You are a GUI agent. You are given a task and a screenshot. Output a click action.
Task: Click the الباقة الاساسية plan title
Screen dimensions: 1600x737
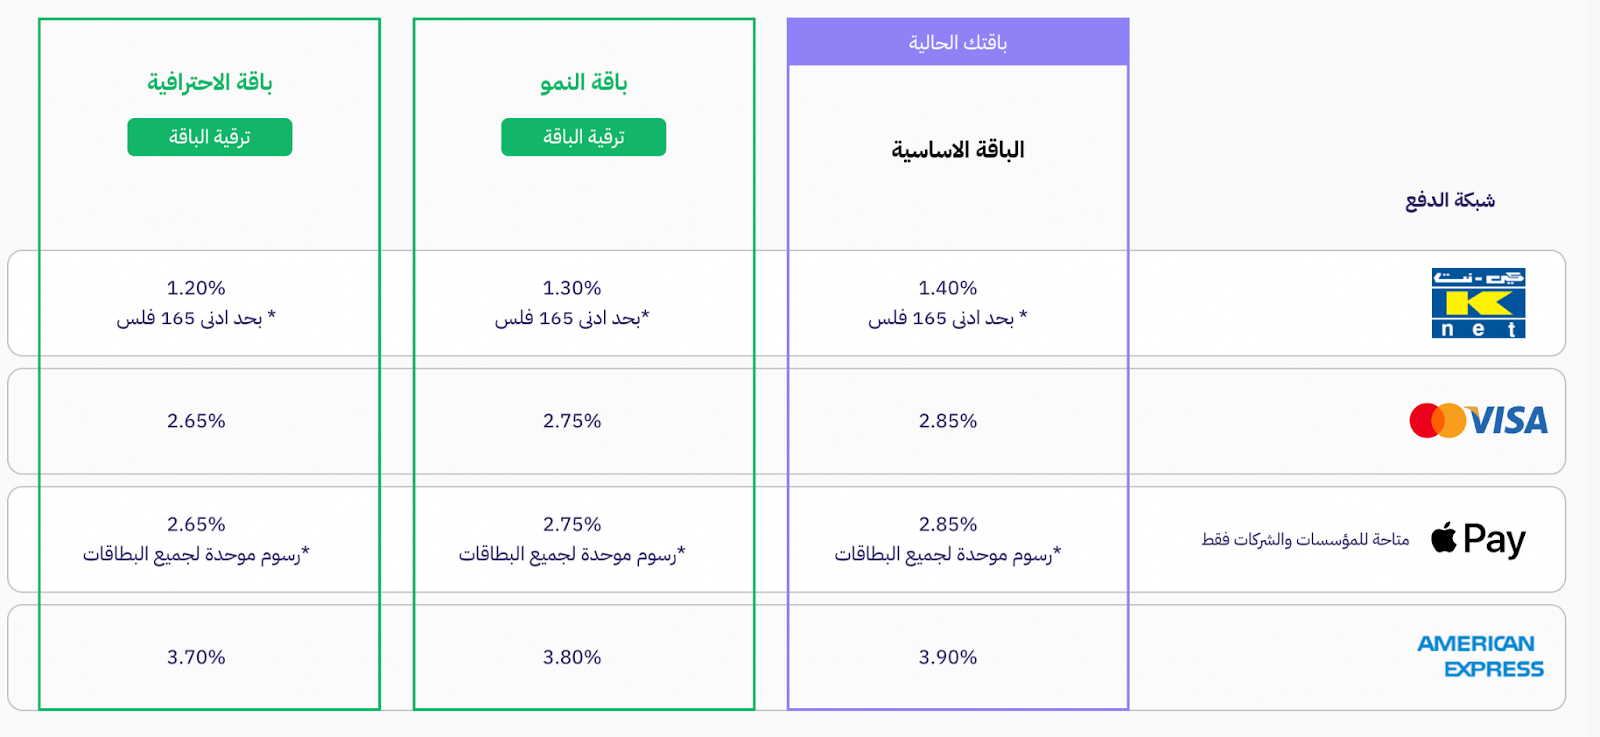958,150
